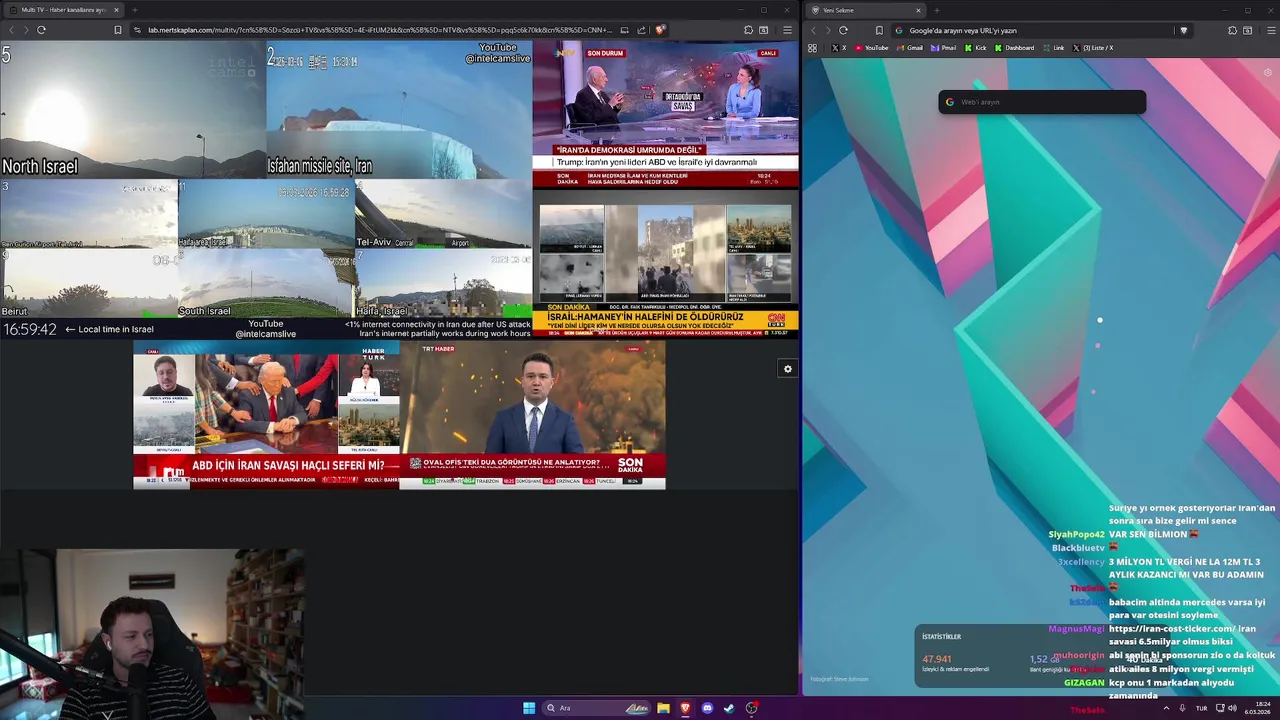Select the NTV news stream
The image size is (1280, 720).
[665, 115]
